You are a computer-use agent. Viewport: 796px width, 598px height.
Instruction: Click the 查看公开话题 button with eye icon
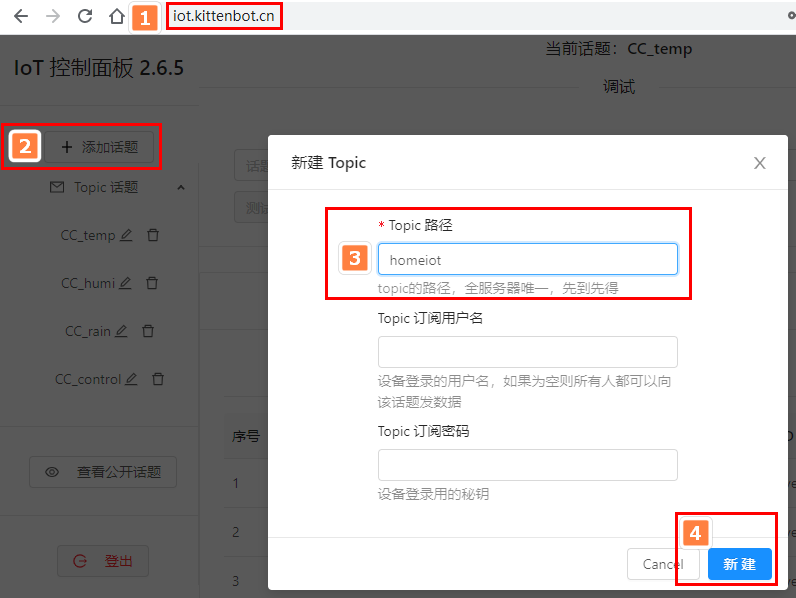pos(103,472)
